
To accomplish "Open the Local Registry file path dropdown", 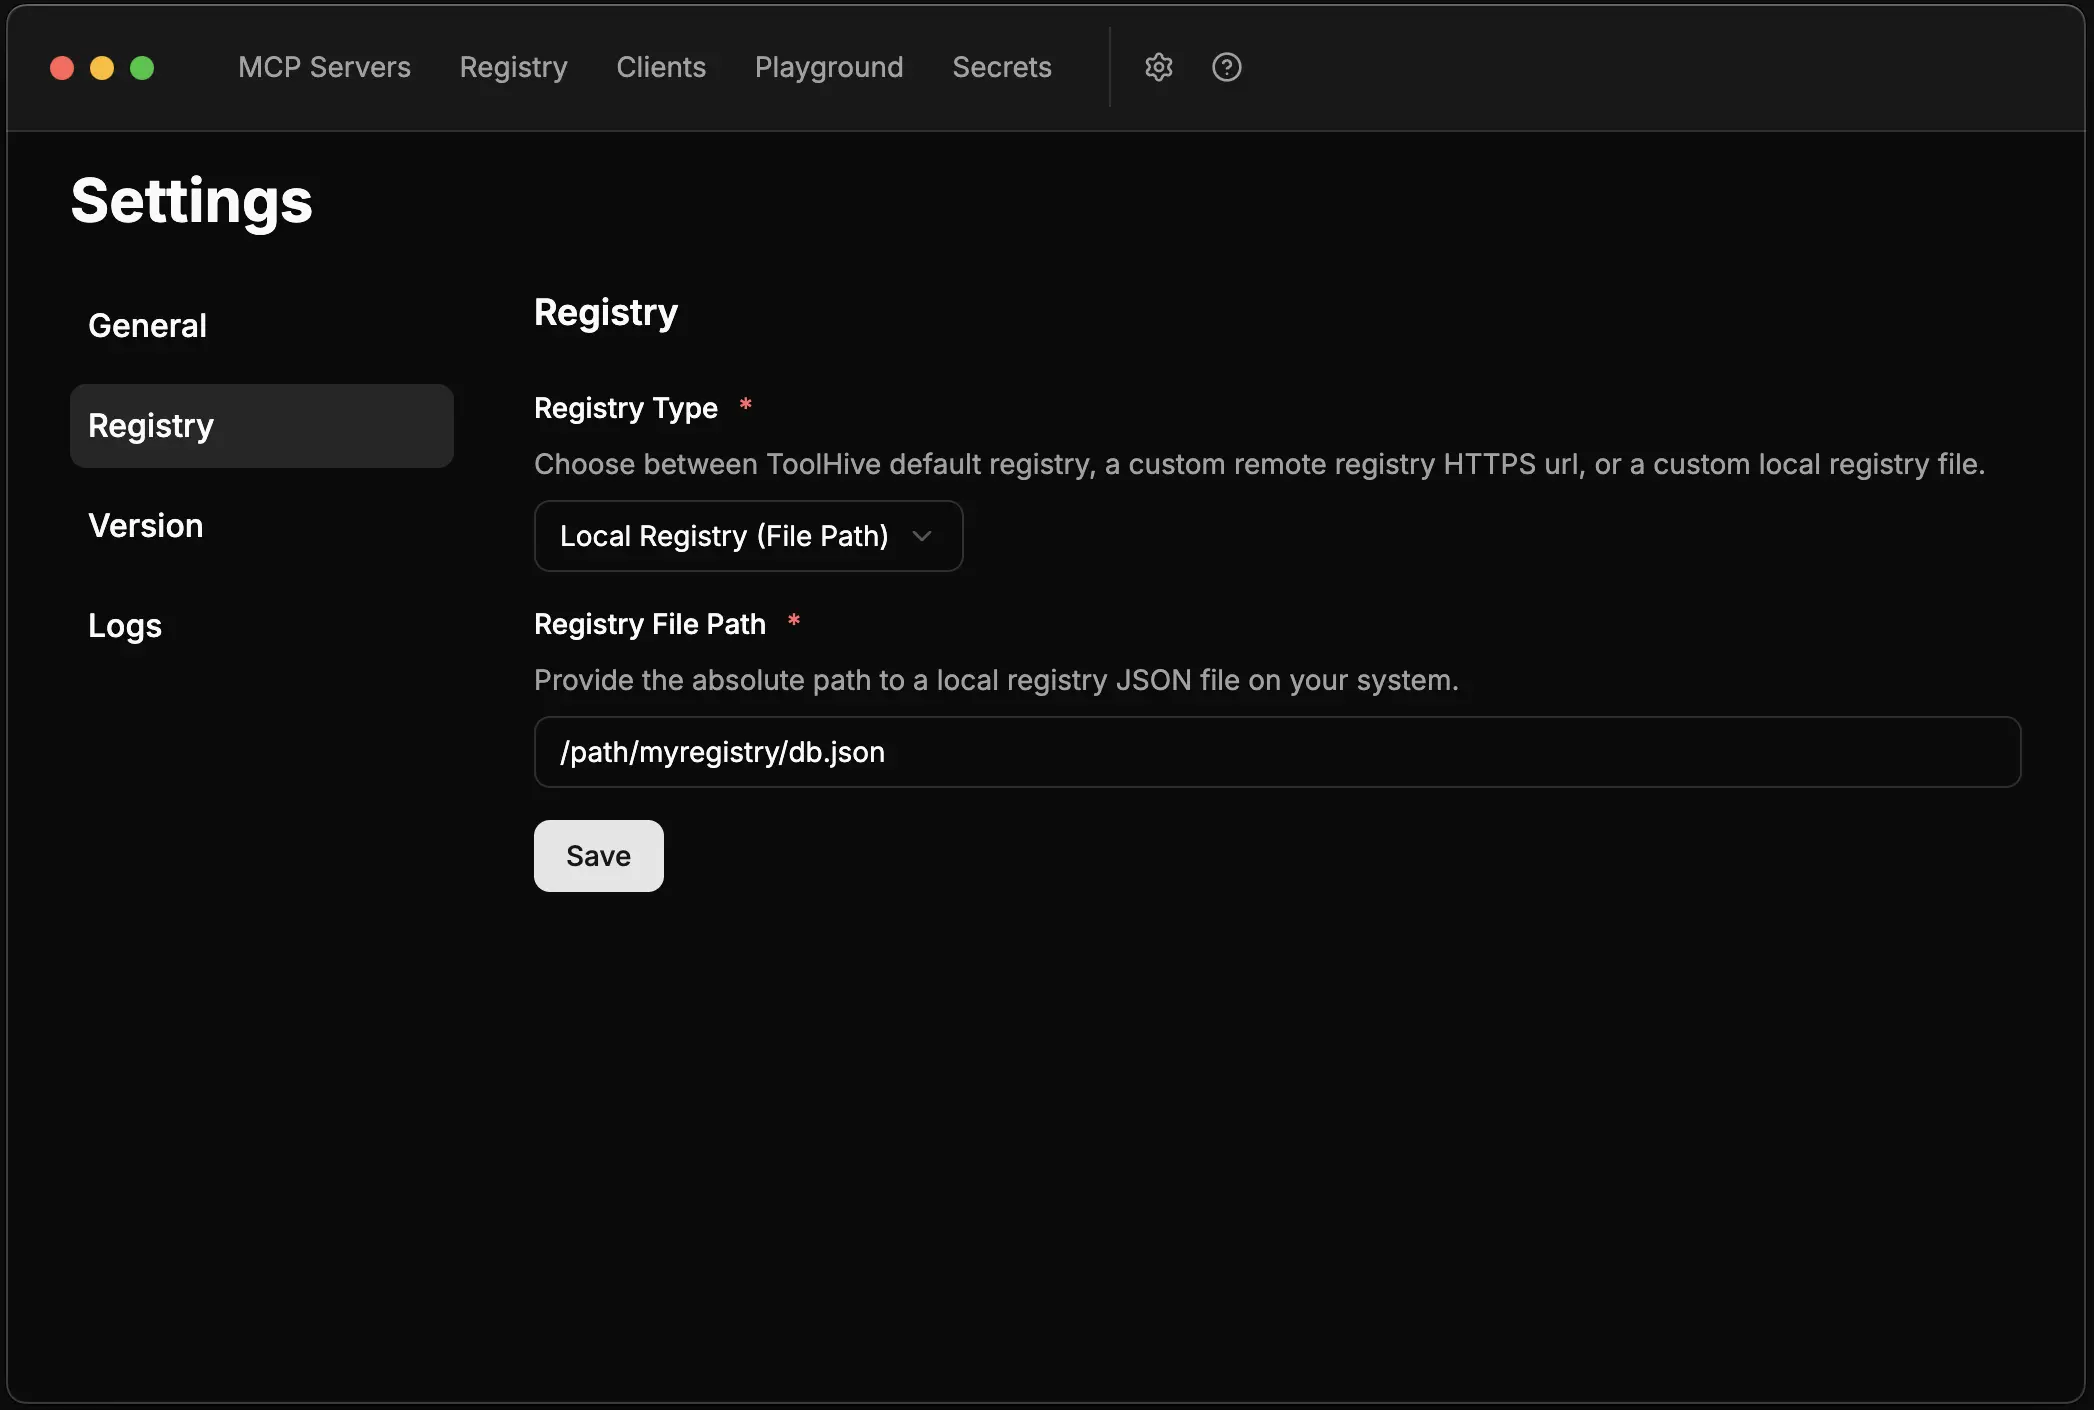I will tap(747, 536).
